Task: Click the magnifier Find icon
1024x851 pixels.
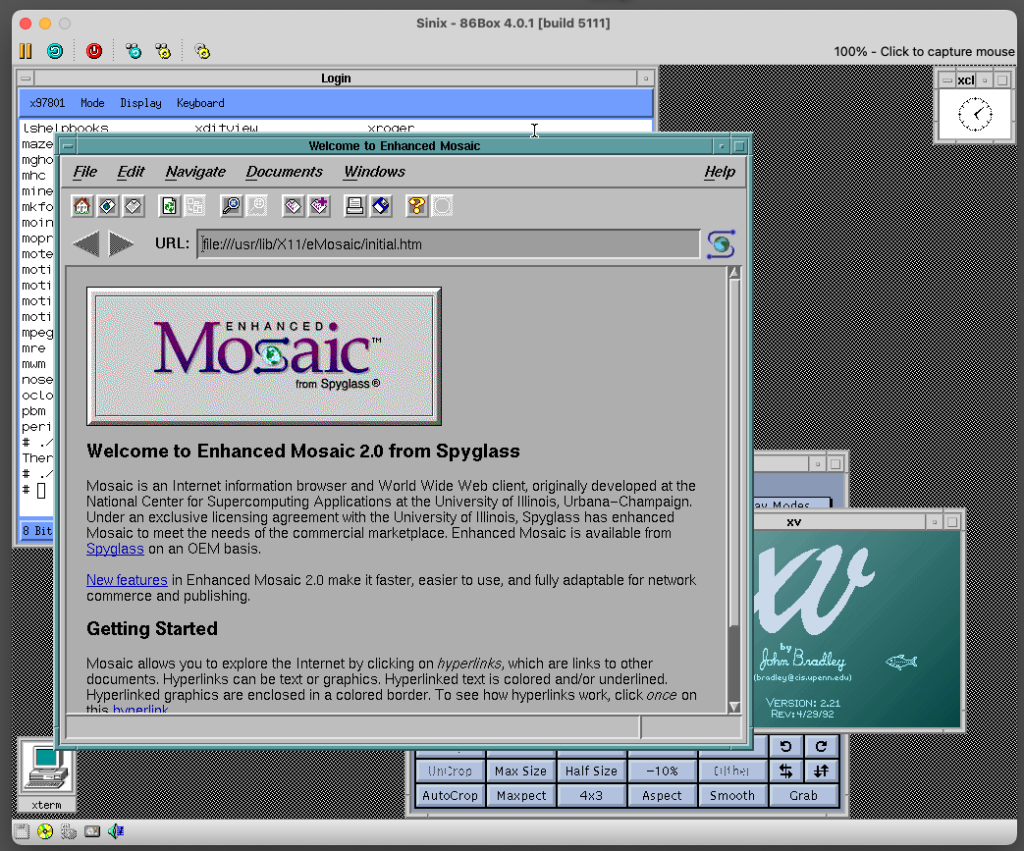Action: coord(231,206)
